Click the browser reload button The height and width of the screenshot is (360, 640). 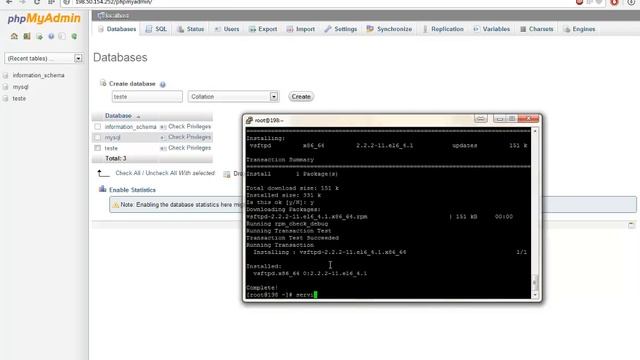pos(37,2)
